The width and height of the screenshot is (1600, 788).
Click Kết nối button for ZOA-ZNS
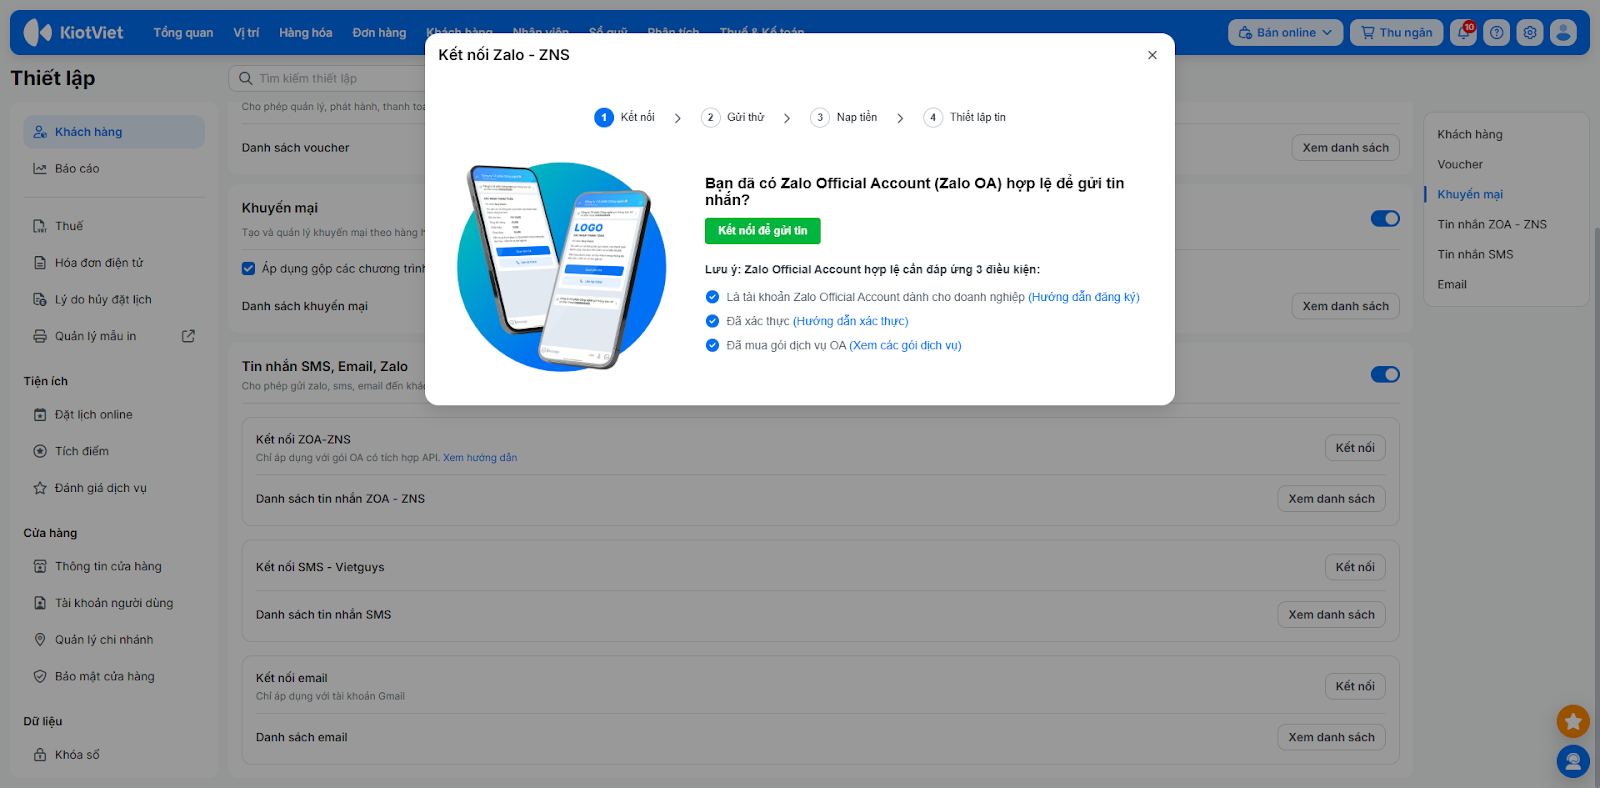pos(1355,448)
